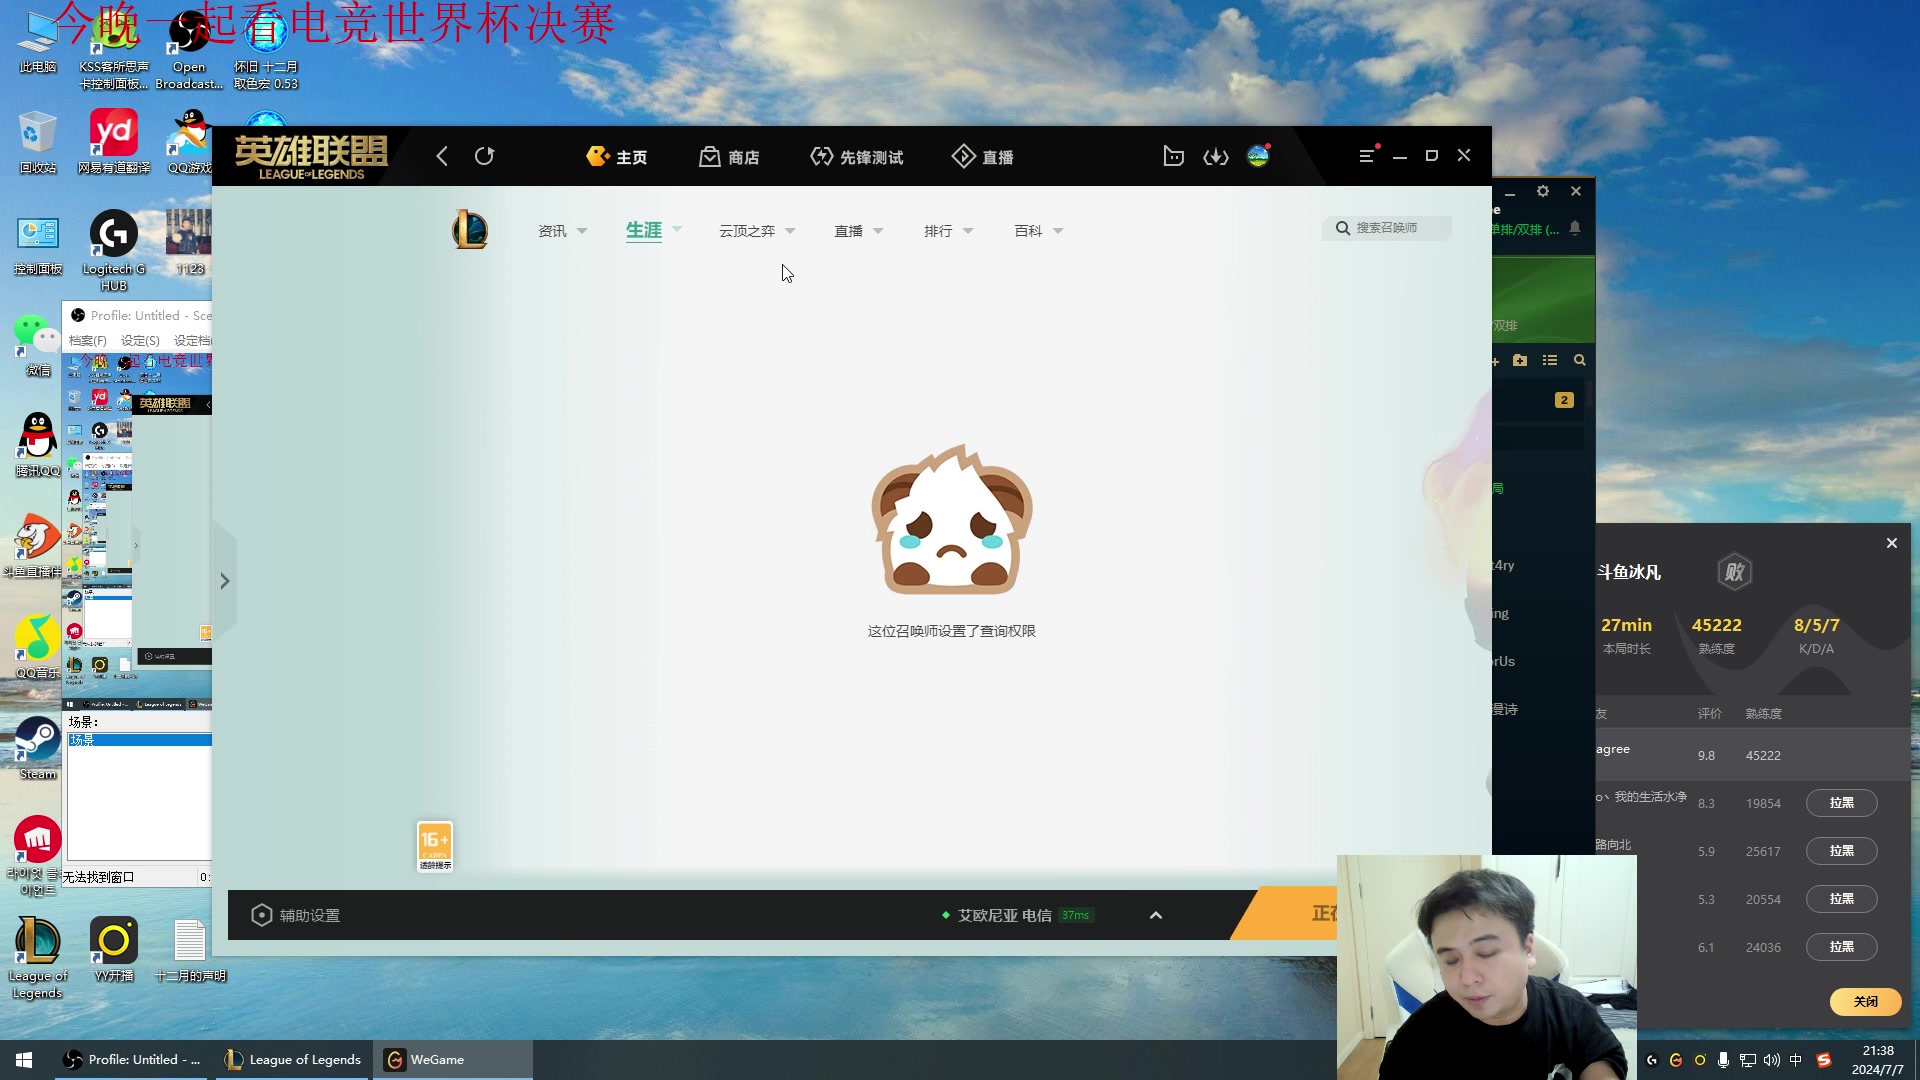This screenshot has width=1920, height=1080.
Task: Switch to the 直播 tab in top bar
Action: 982,157
